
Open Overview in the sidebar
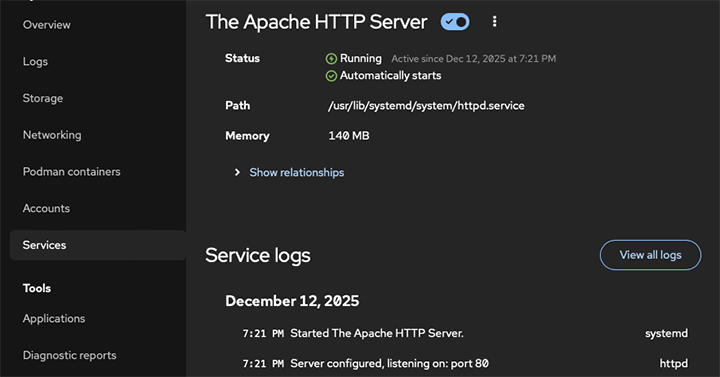pos(47,25)
